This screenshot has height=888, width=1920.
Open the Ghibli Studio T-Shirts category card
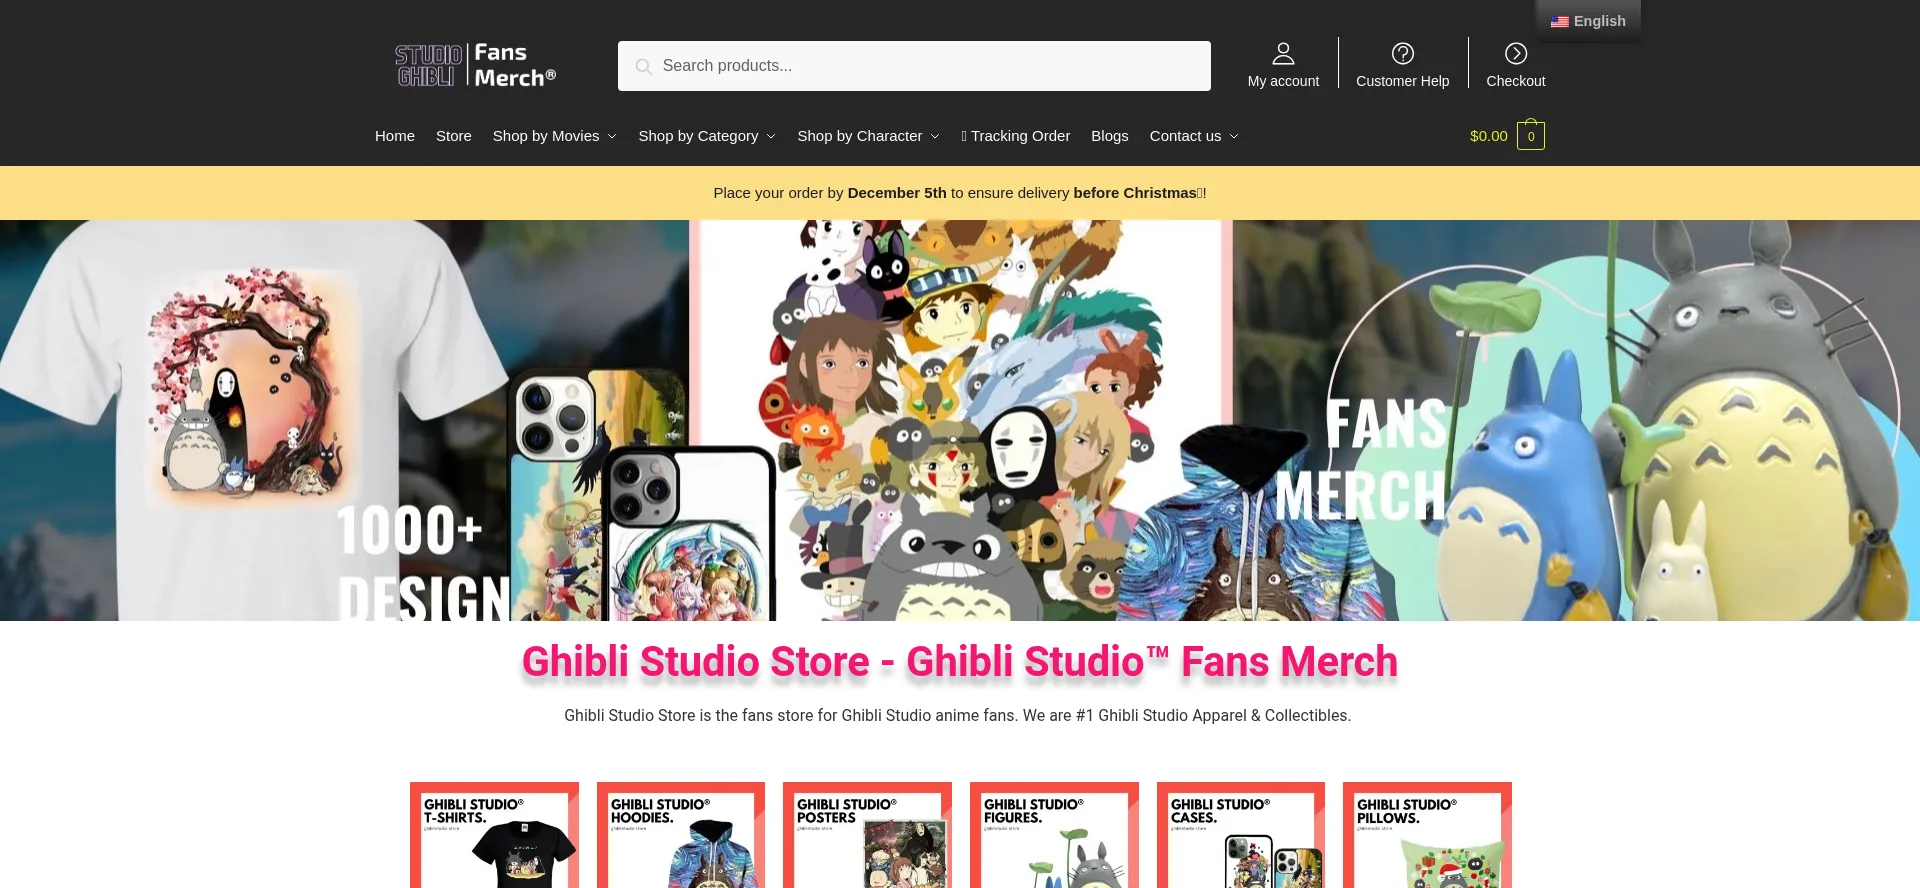pos(494,835)
